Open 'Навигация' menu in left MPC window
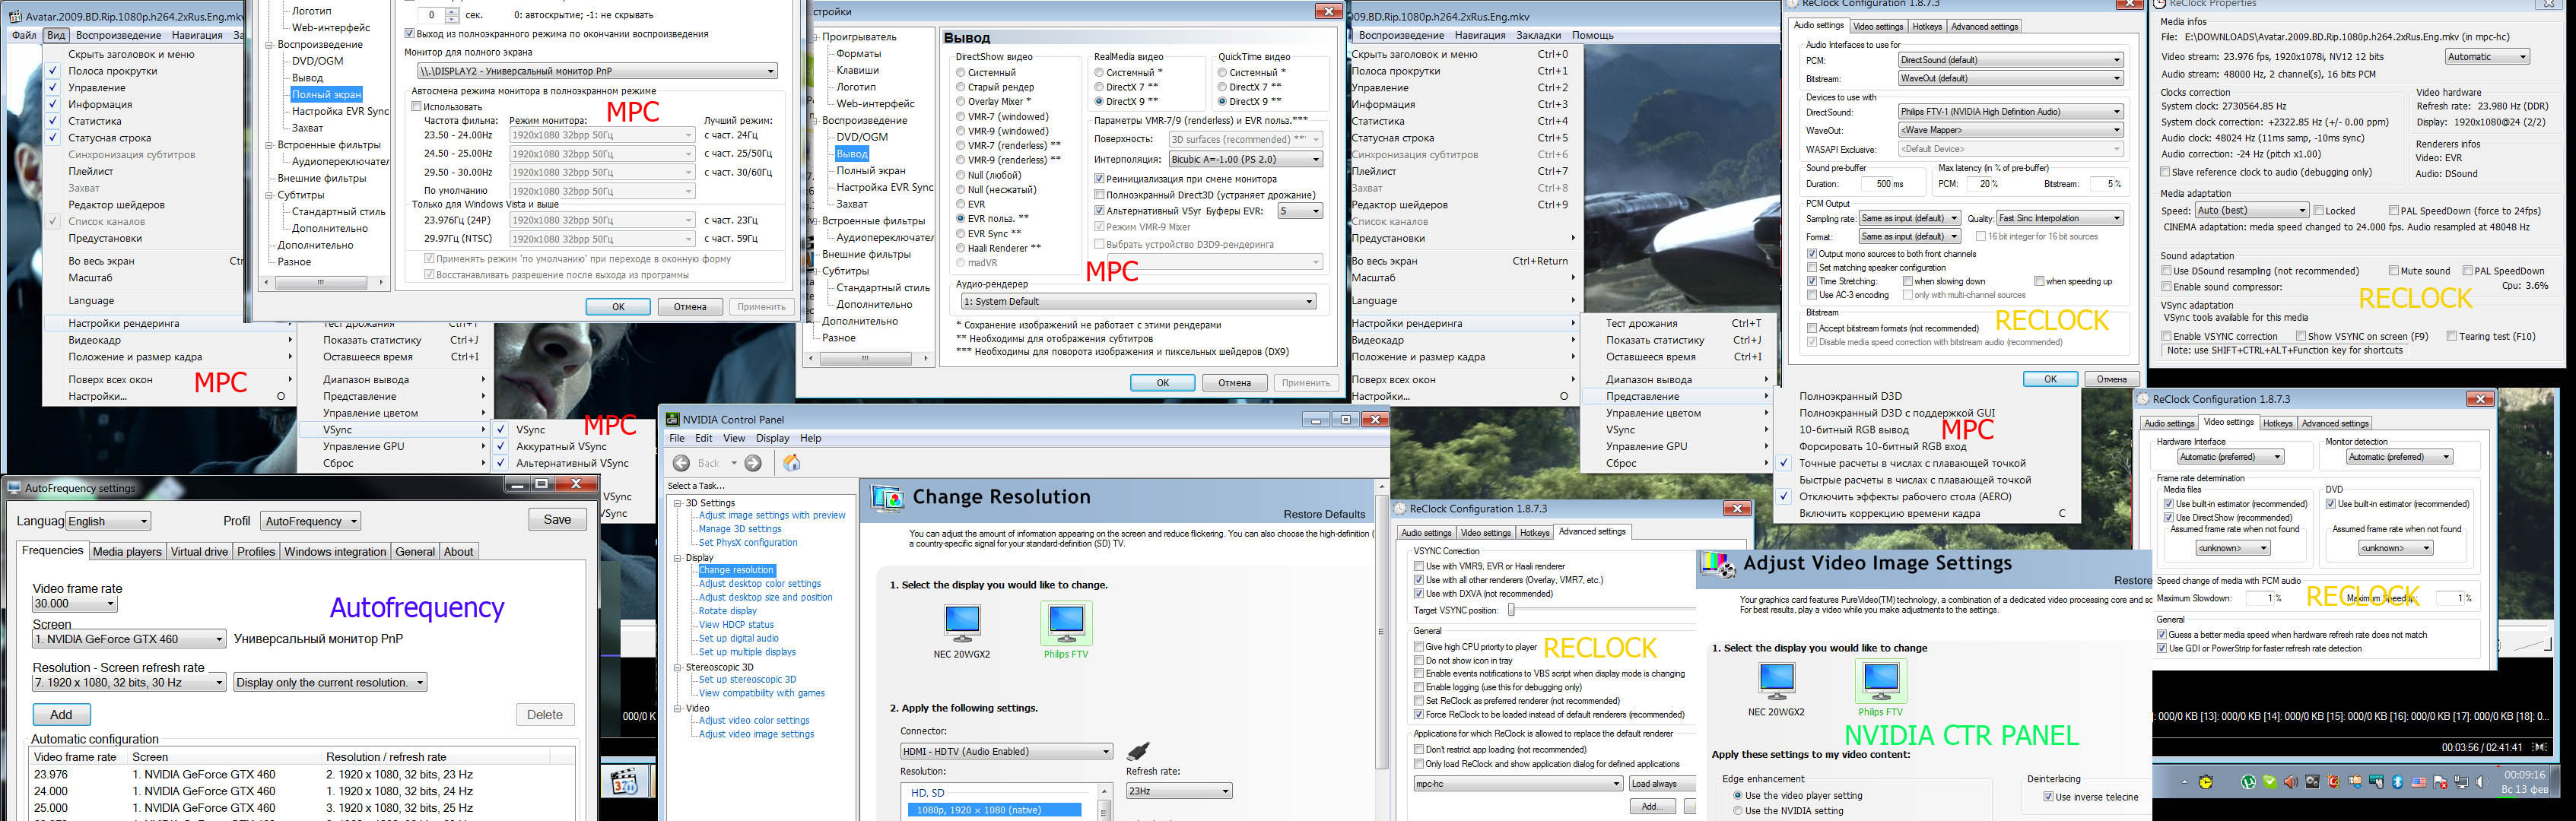The width and height of the screenshot is (2576, 821). coord(197,35)
